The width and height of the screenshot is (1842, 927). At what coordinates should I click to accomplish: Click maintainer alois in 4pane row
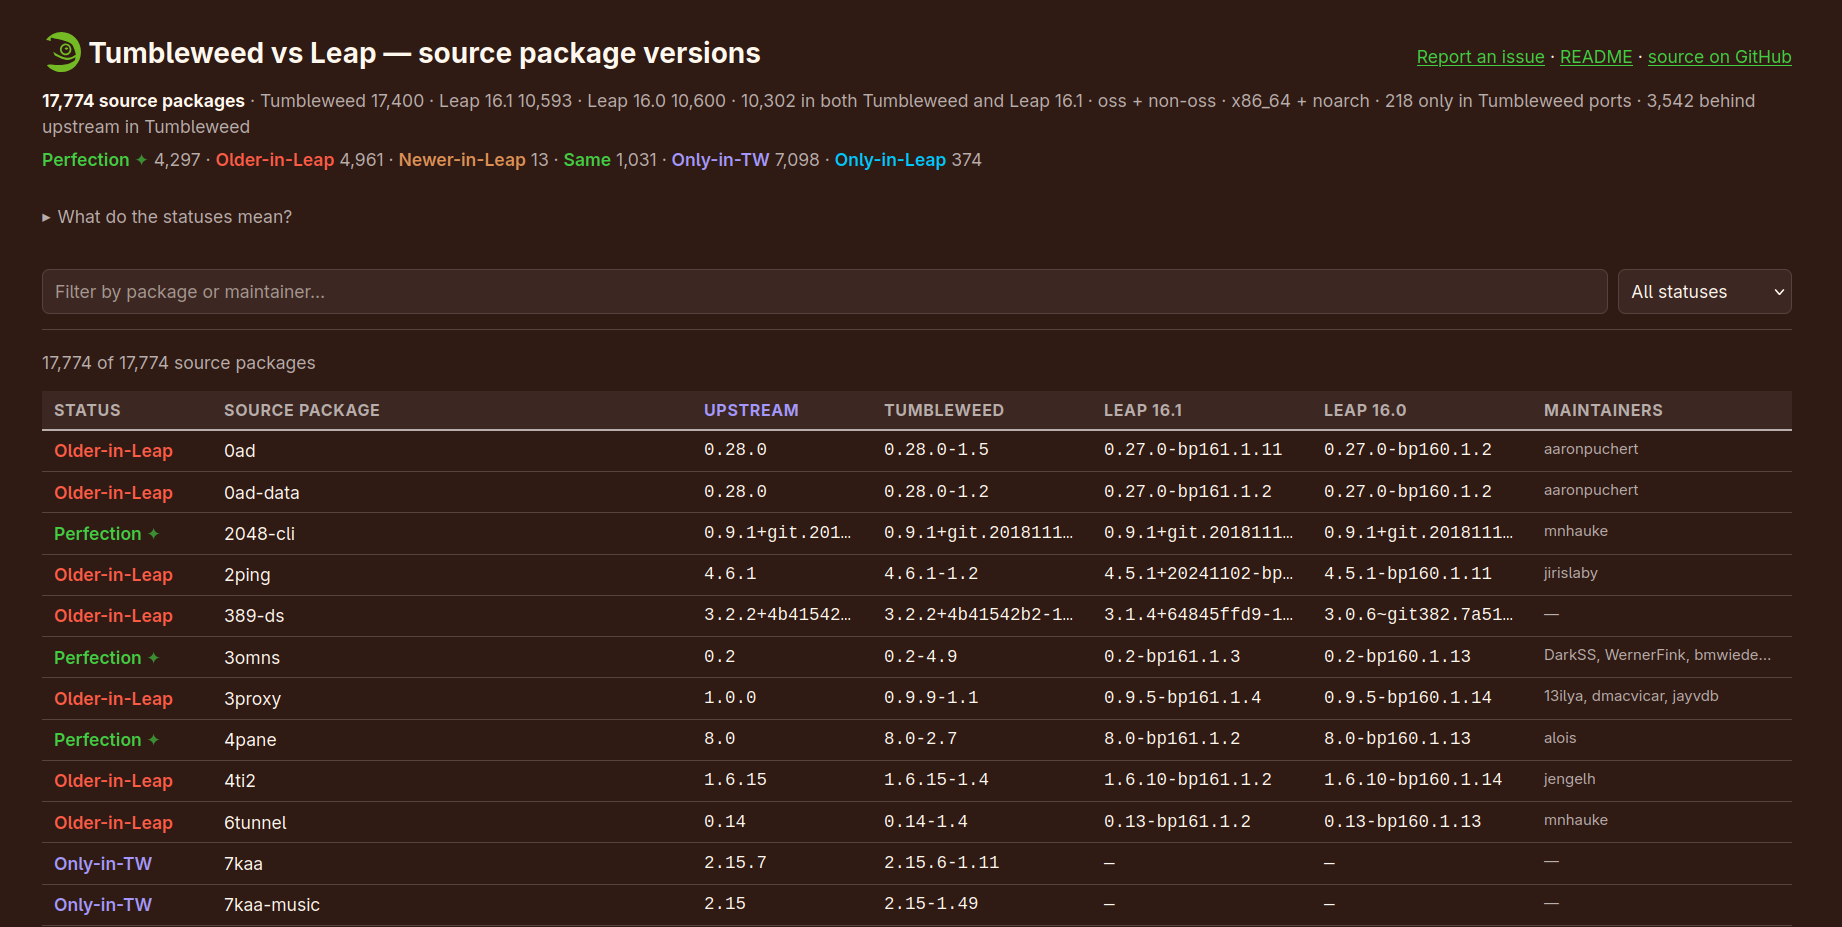(1560, 738)
